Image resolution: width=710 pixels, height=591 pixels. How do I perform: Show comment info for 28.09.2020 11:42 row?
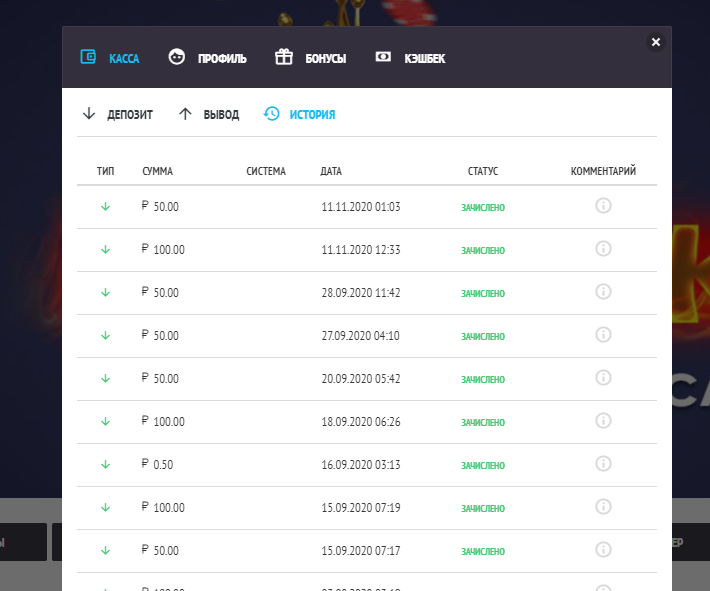603,292
